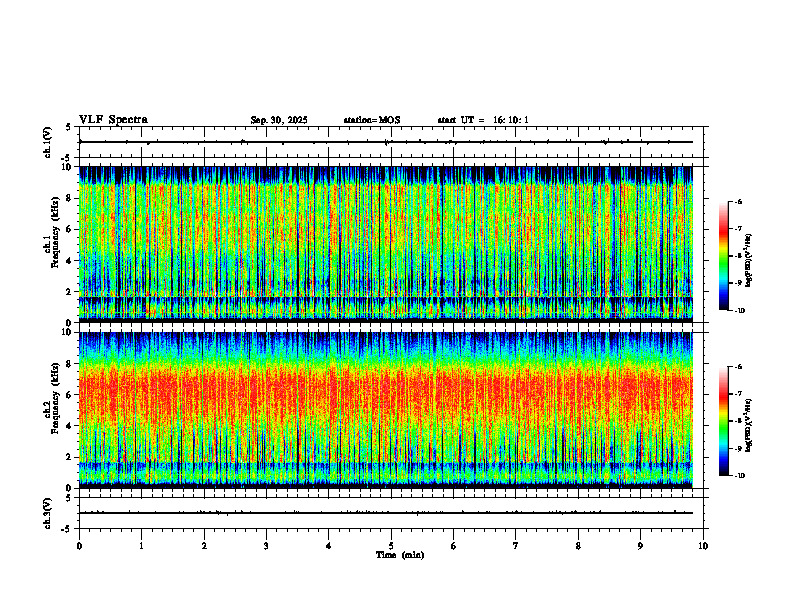Click the time axis tick label "10"
The height and width of the screenshot is (612, 792).
703,546
